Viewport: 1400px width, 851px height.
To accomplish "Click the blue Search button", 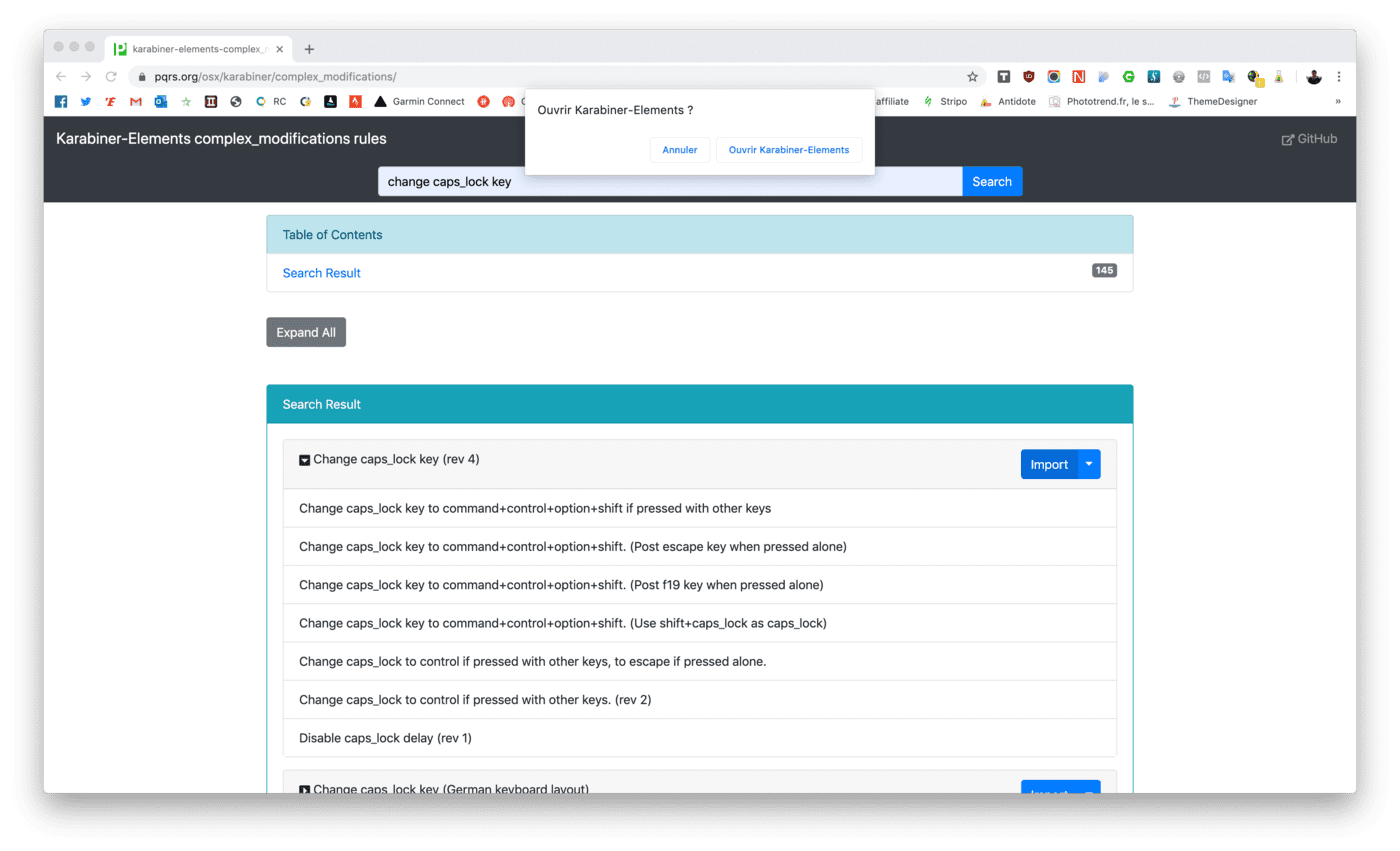I will pyautogui.click(x=992, y=181).
